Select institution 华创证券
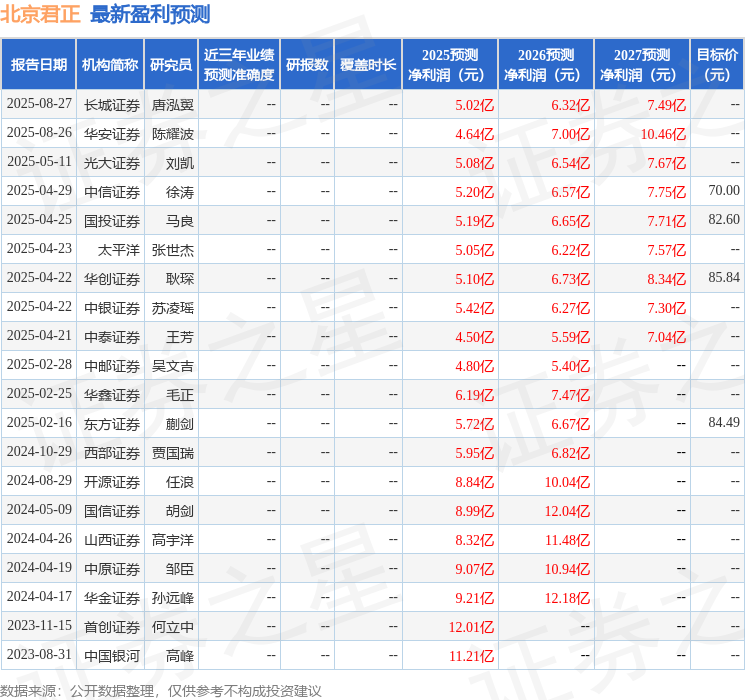Viewport: 745px width, 700px height. click(x=112, y=279)
